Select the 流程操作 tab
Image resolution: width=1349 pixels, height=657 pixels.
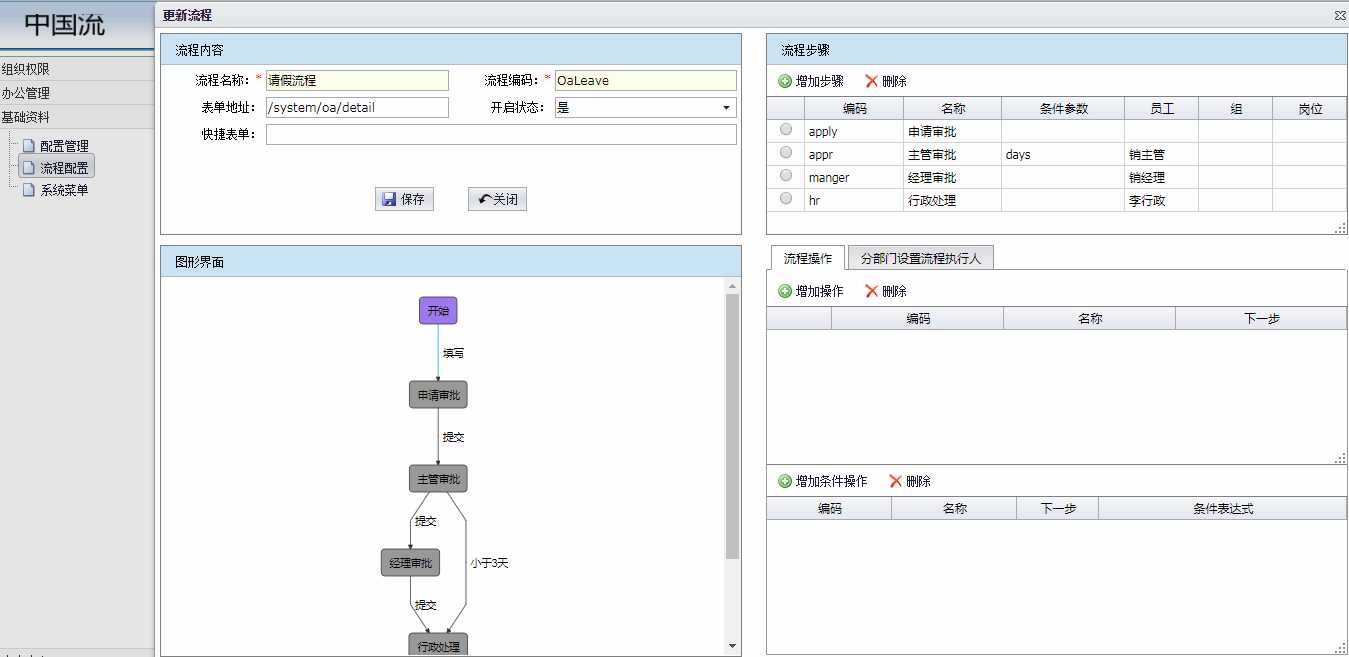[x=807, y=258]
